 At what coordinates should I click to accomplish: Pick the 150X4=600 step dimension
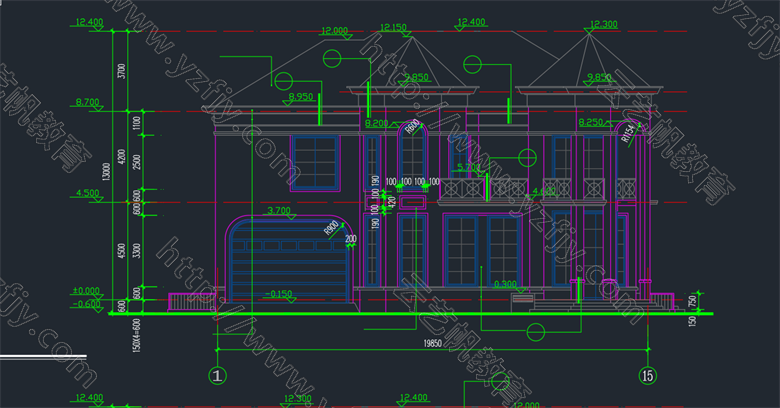tap(137, 336)
